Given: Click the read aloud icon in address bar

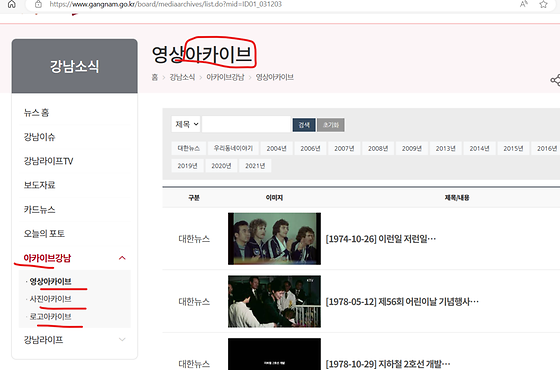Looking at the screenshot, I should tap(524, 4).
